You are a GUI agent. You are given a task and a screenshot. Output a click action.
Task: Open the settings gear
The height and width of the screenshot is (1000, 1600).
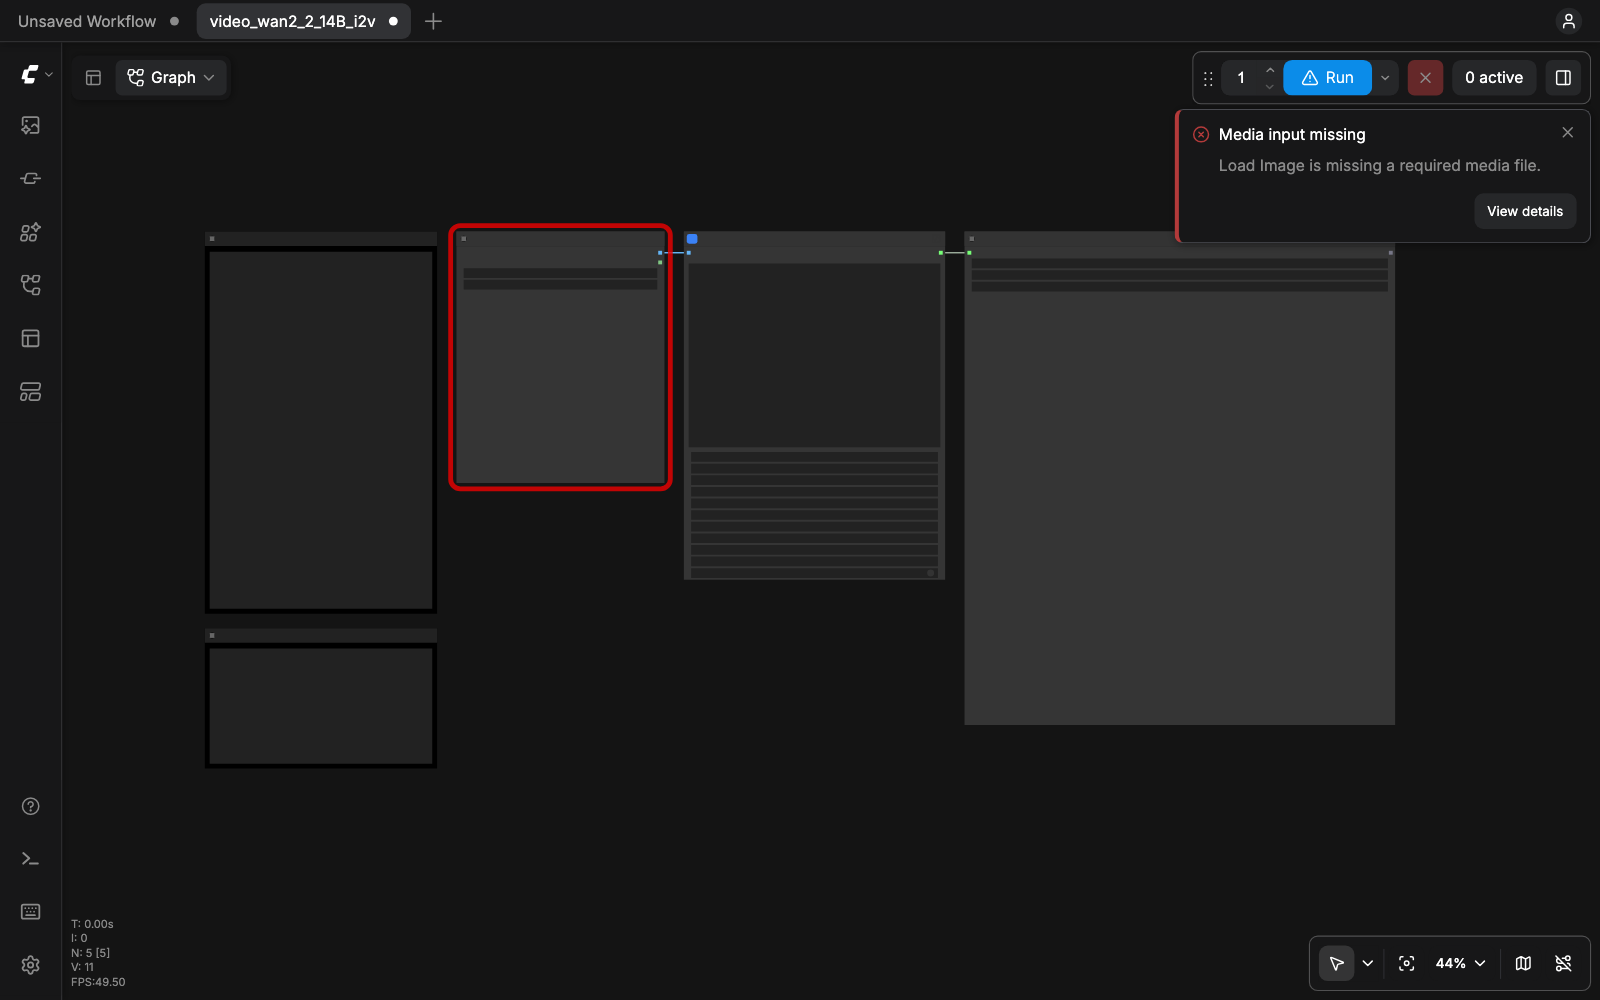pyautogui.click(x=31, y=965)
